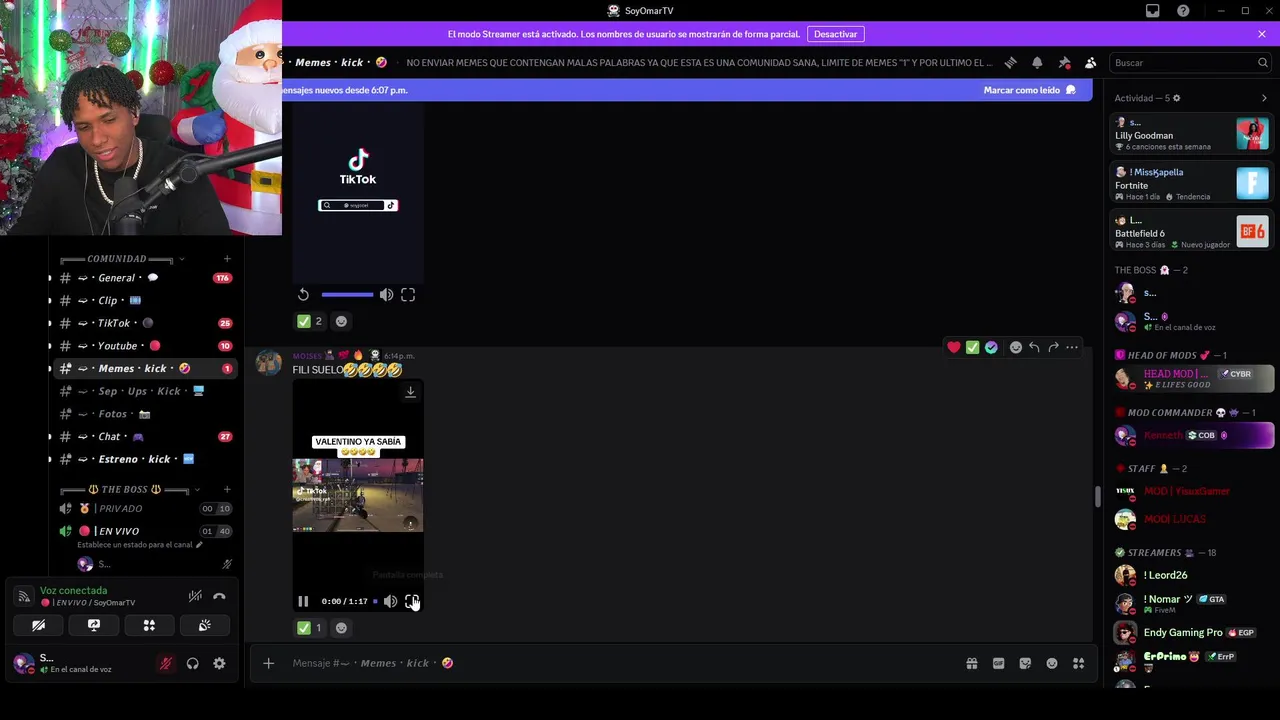The height and width of the screenshot is (720, 1280).
Task: Open User Settings gear
Action: click(219, 663)
